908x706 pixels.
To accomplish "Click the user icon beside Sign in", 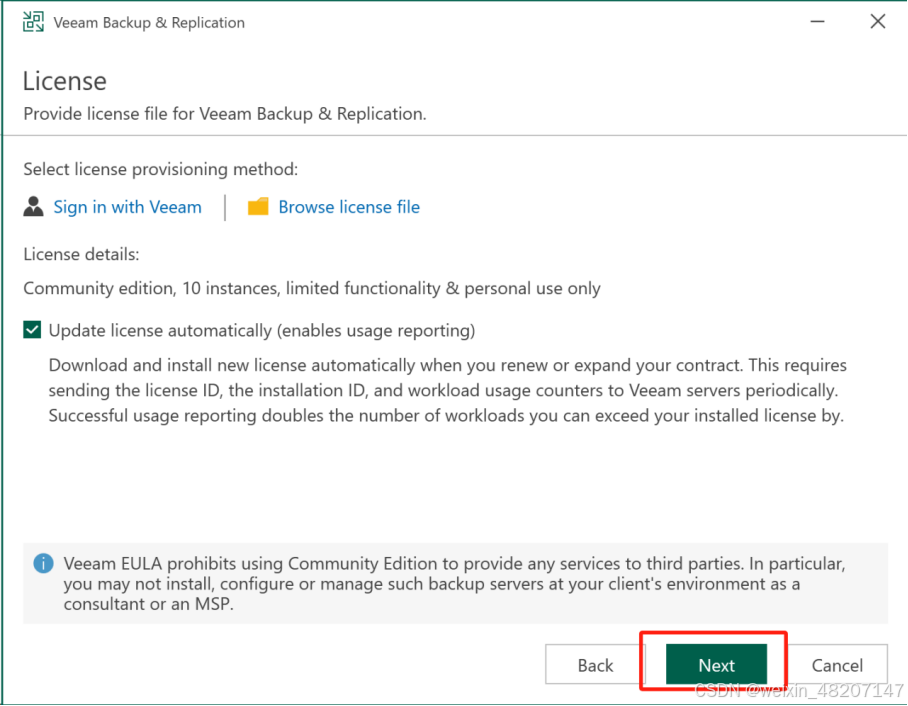I will 34,207.
